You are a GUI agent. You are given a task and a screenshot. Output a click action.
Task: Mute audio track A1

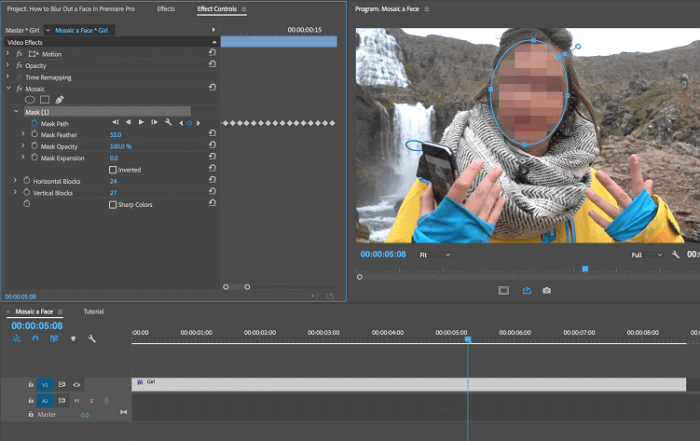tap(77, 400)
